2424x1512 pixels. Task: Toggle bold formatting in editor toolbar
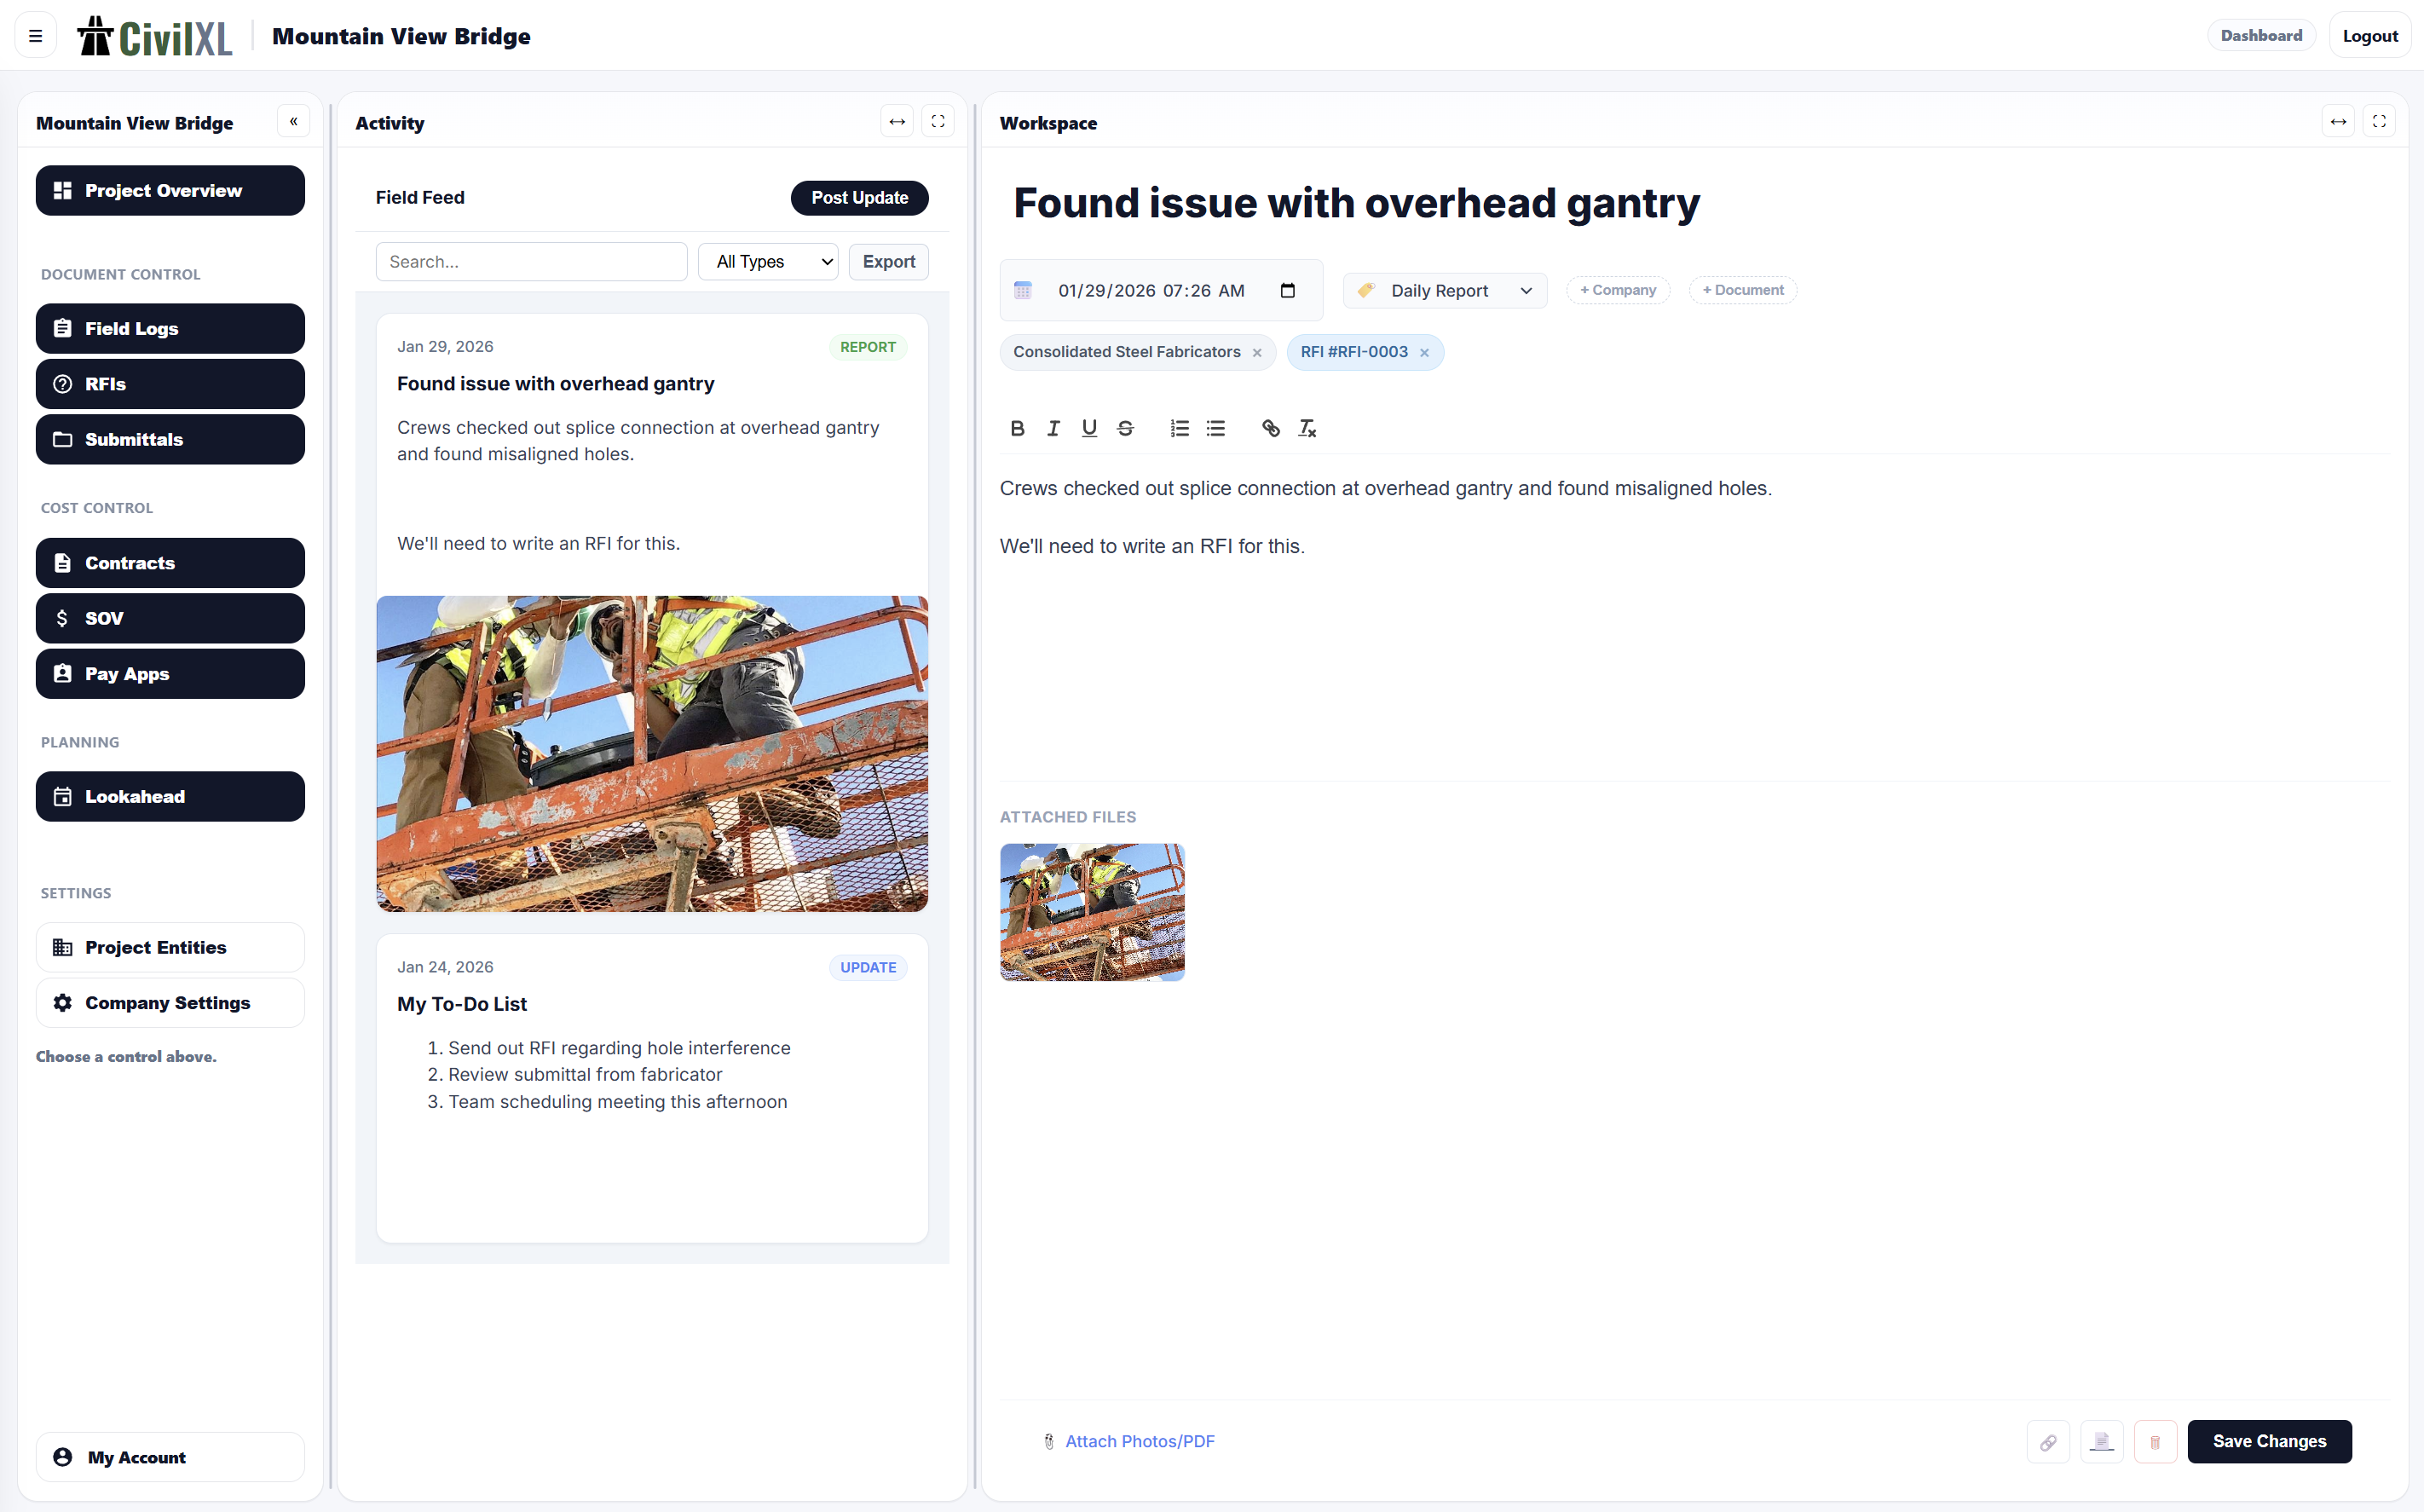pos(1017,428)
